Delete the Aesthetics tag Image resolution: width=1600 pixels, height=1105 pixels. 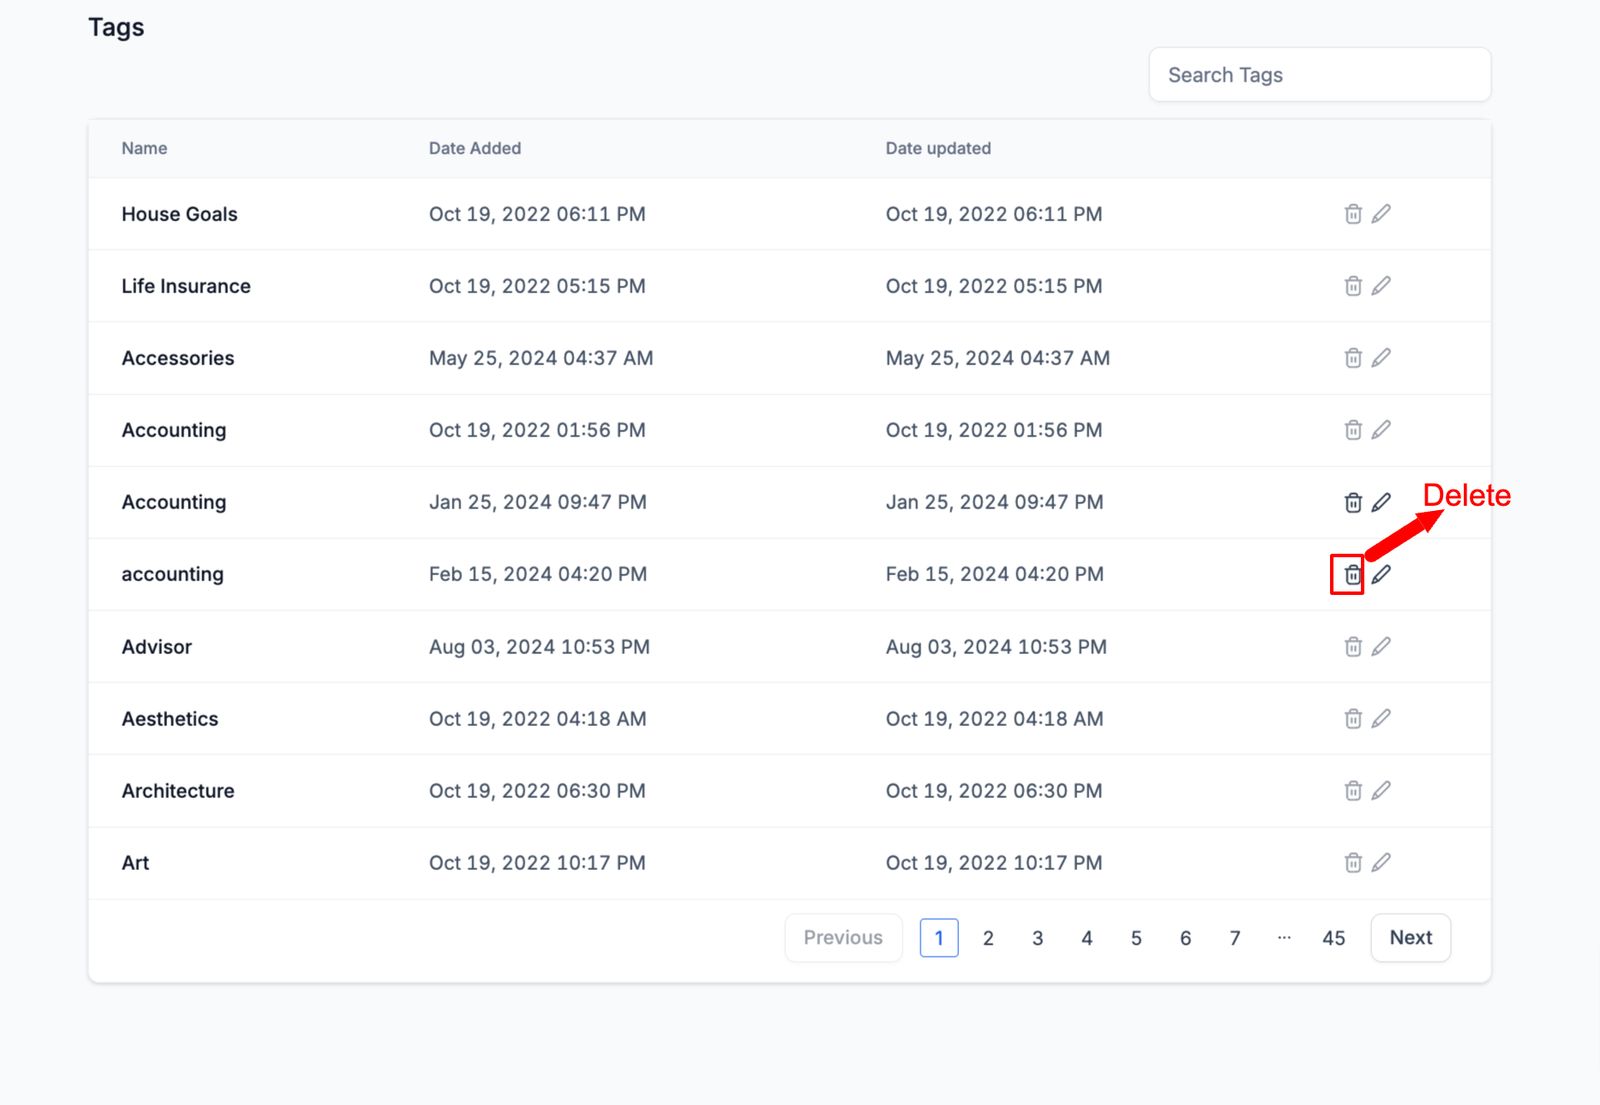point(1352,719)
